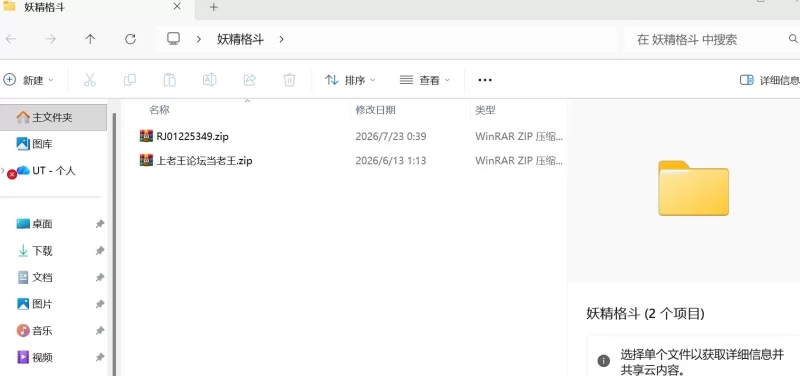
Task: Select 主文件夹 in the sidebar
Action: pyautogui.click(x=54, y=117)
